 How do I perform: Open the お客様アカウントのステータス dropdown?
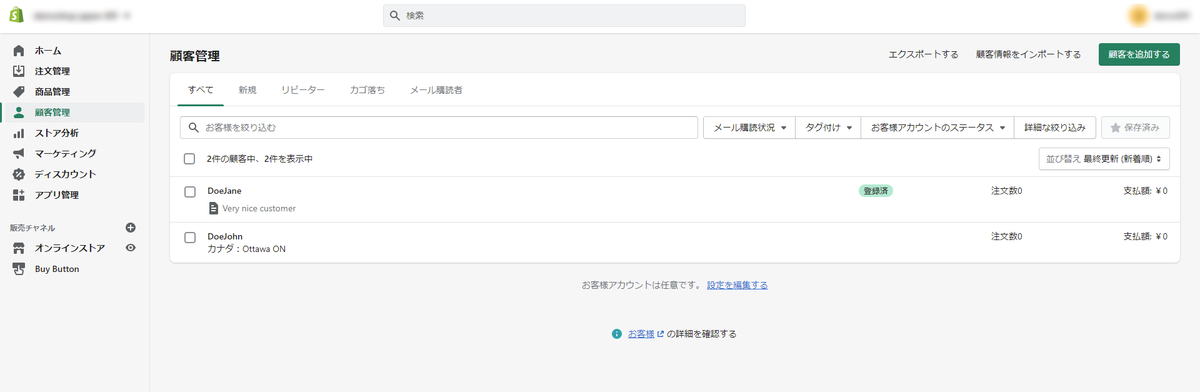coord(937,128)
